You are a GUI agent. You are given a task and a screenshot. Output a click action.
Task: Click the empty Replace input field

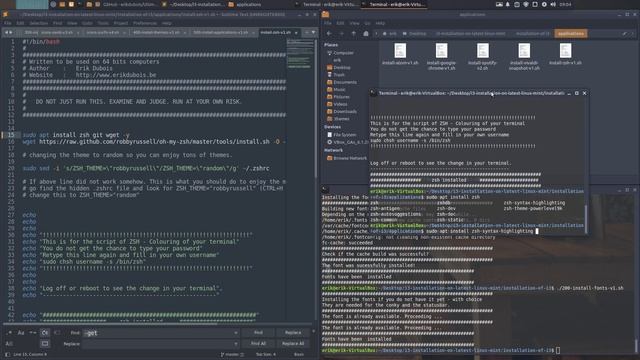[x=160, y=344]
